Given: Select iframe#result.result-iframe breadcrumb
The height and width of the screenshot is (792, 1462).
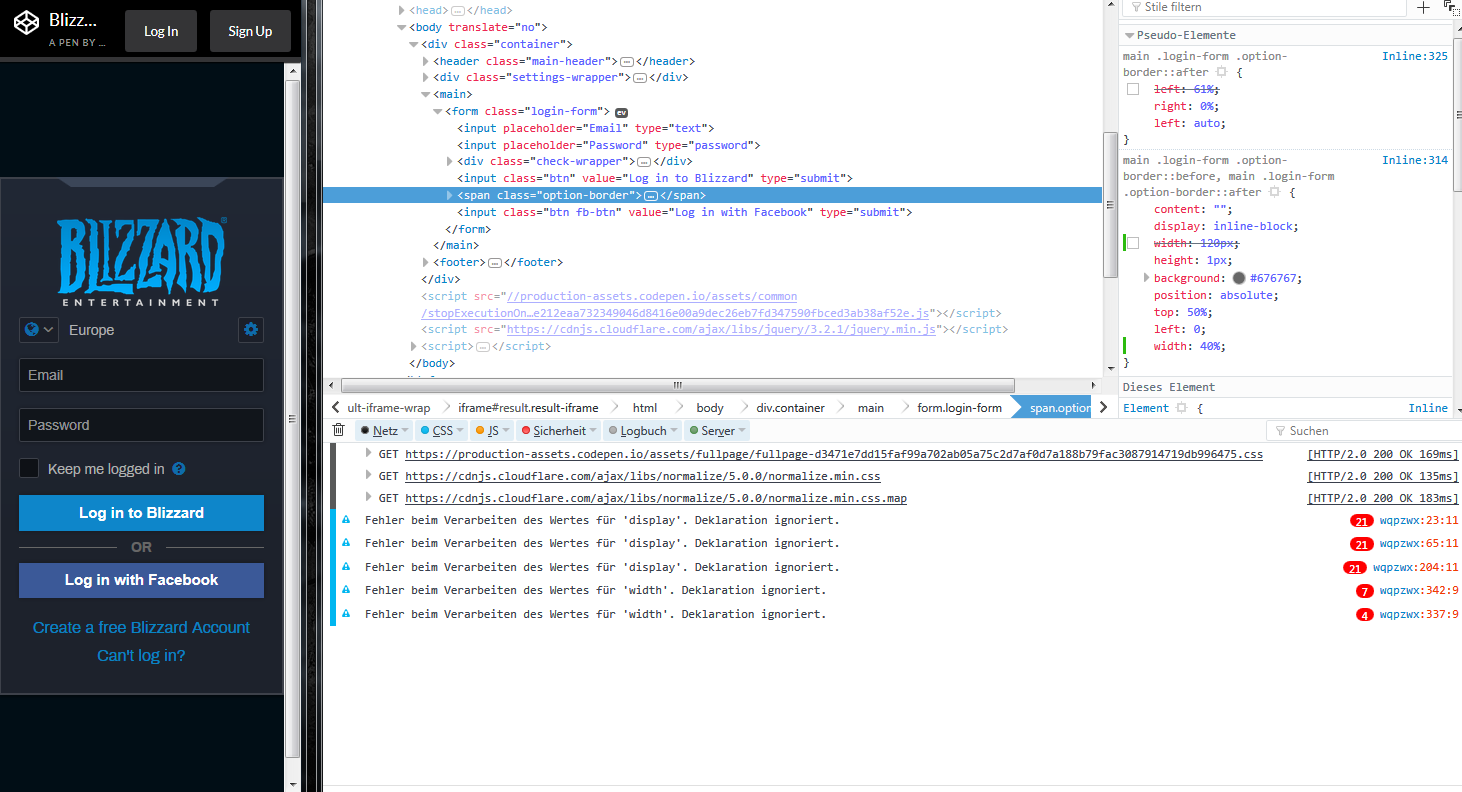Looking at the screenshot, I should 528,408.
